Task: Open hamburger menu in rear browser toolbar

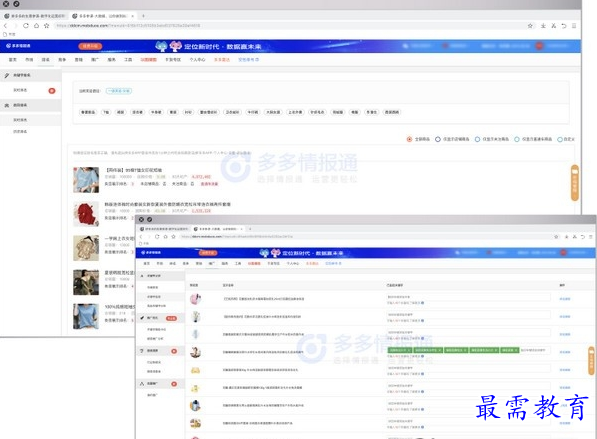Action: click(574, 26)
